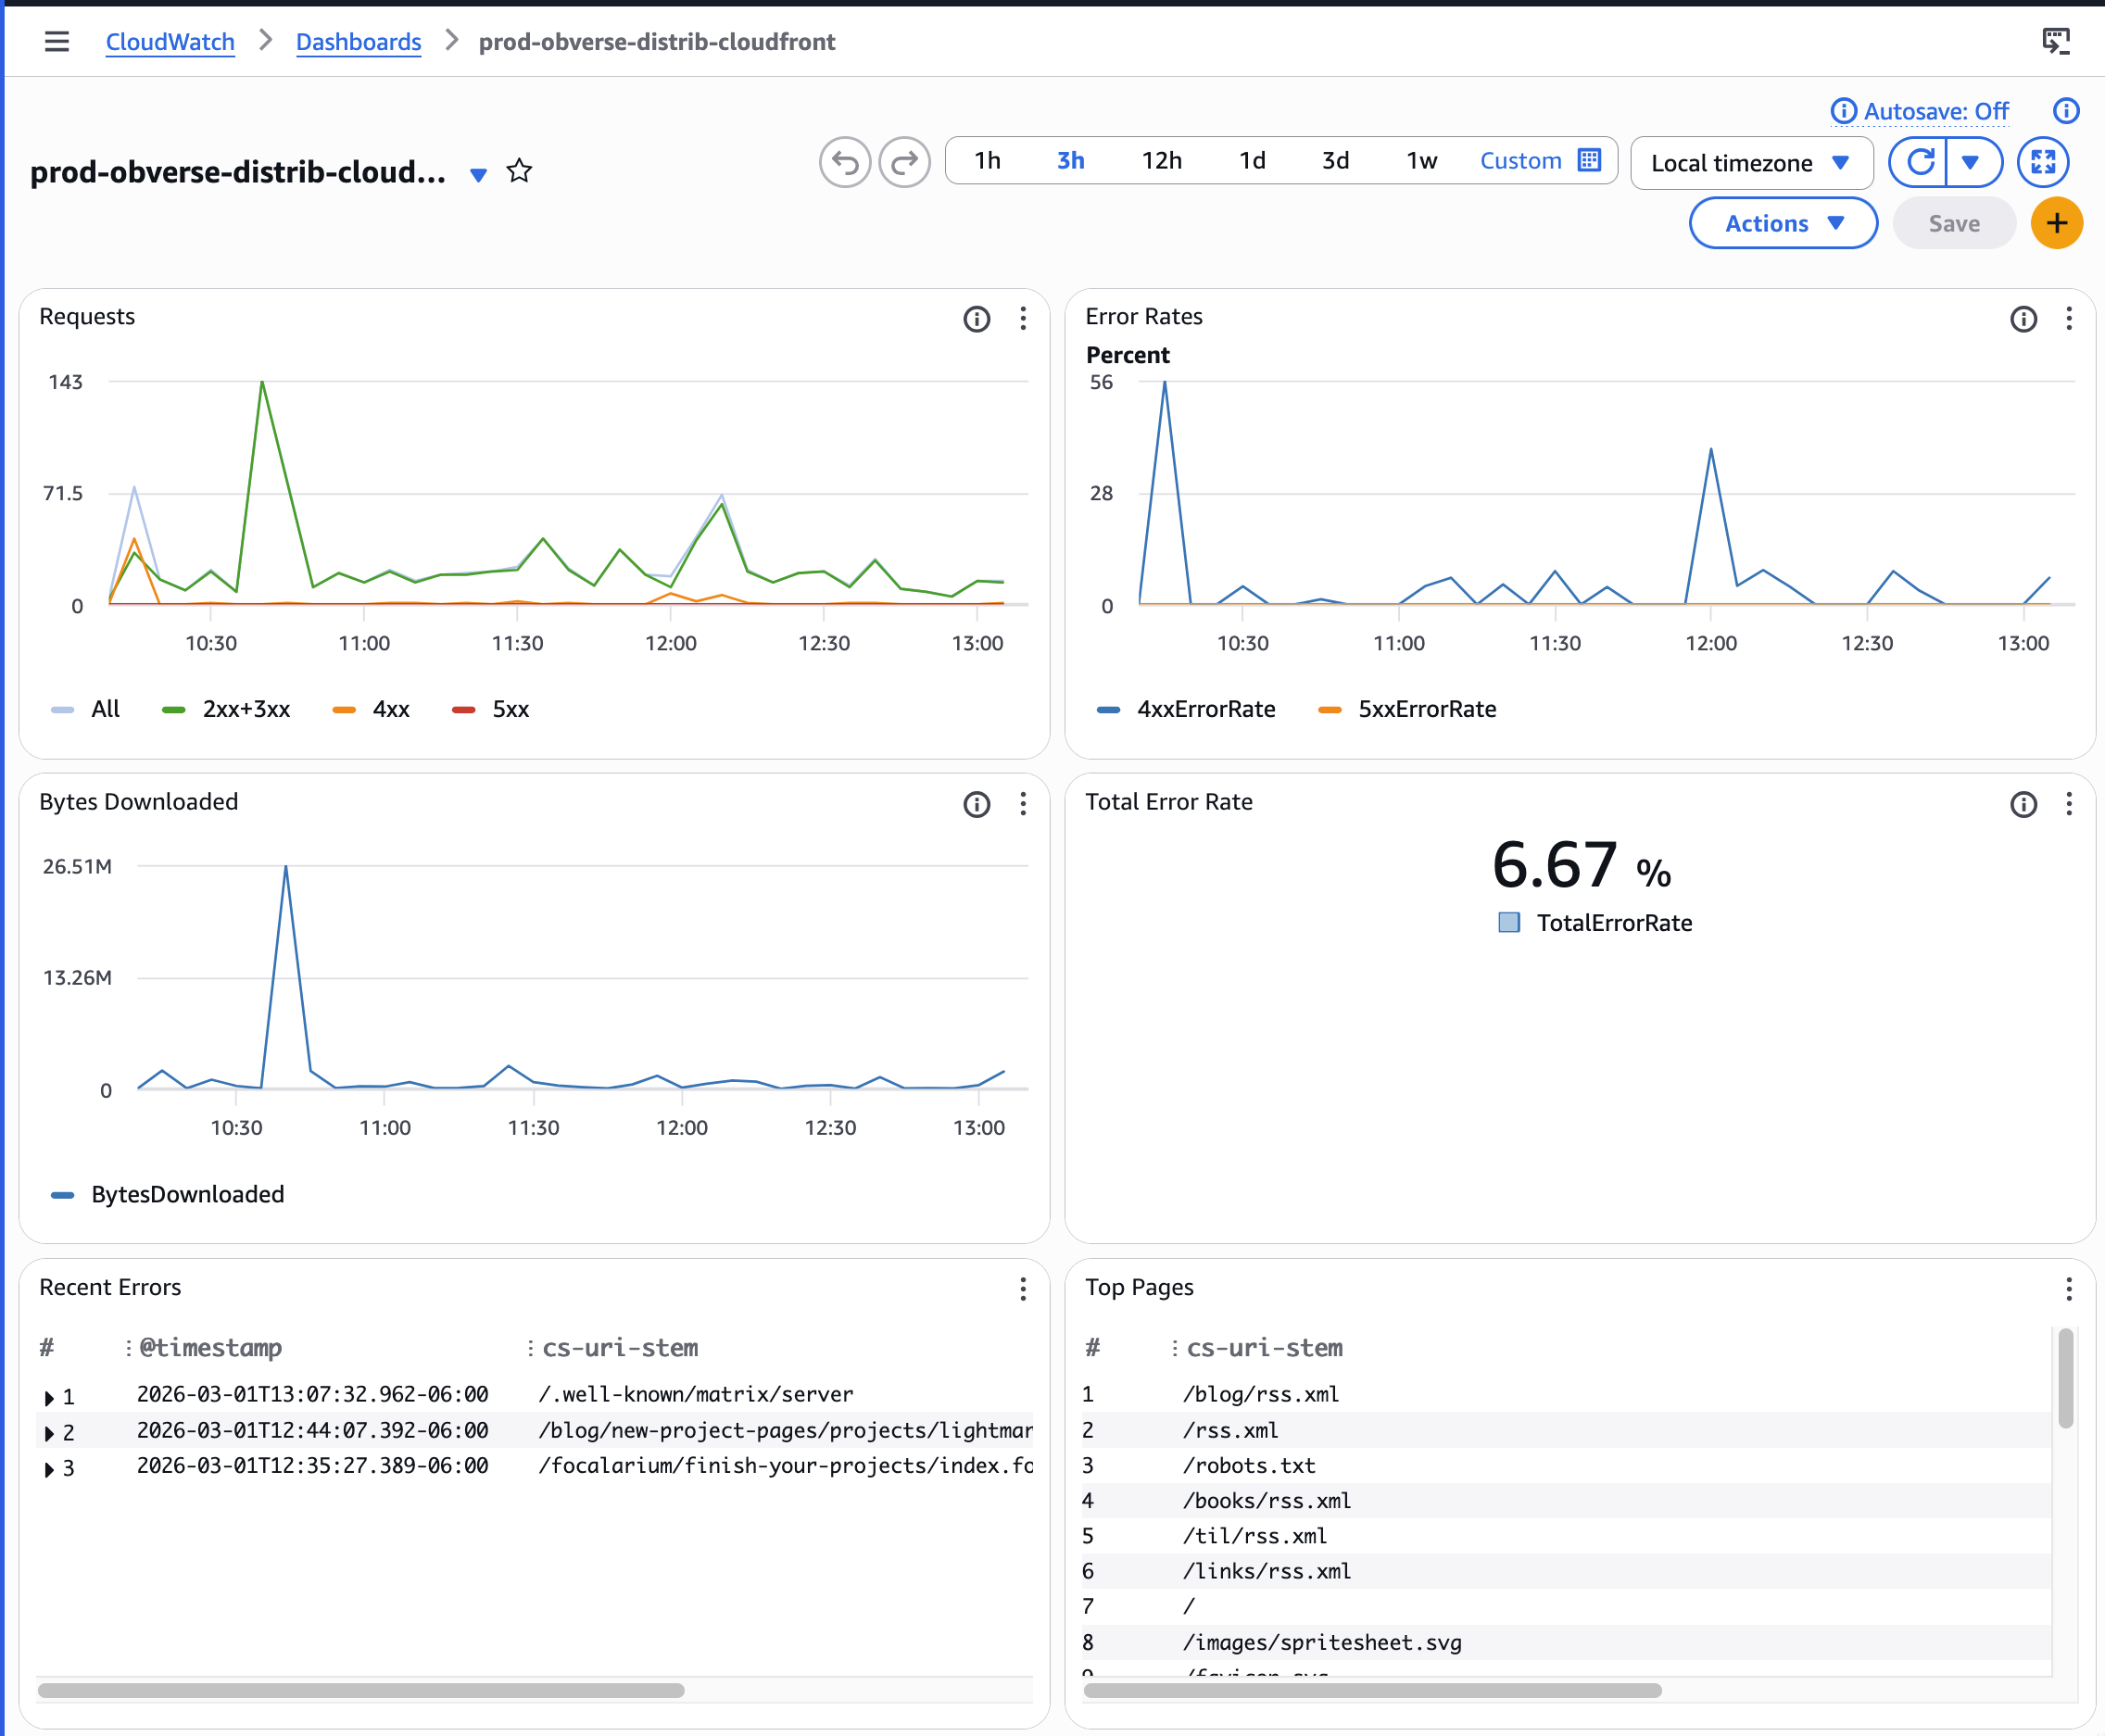Enter fullscreen mode for the dashboard
Viewport: 2105px width, 1736px height.
pos(2043,161)
